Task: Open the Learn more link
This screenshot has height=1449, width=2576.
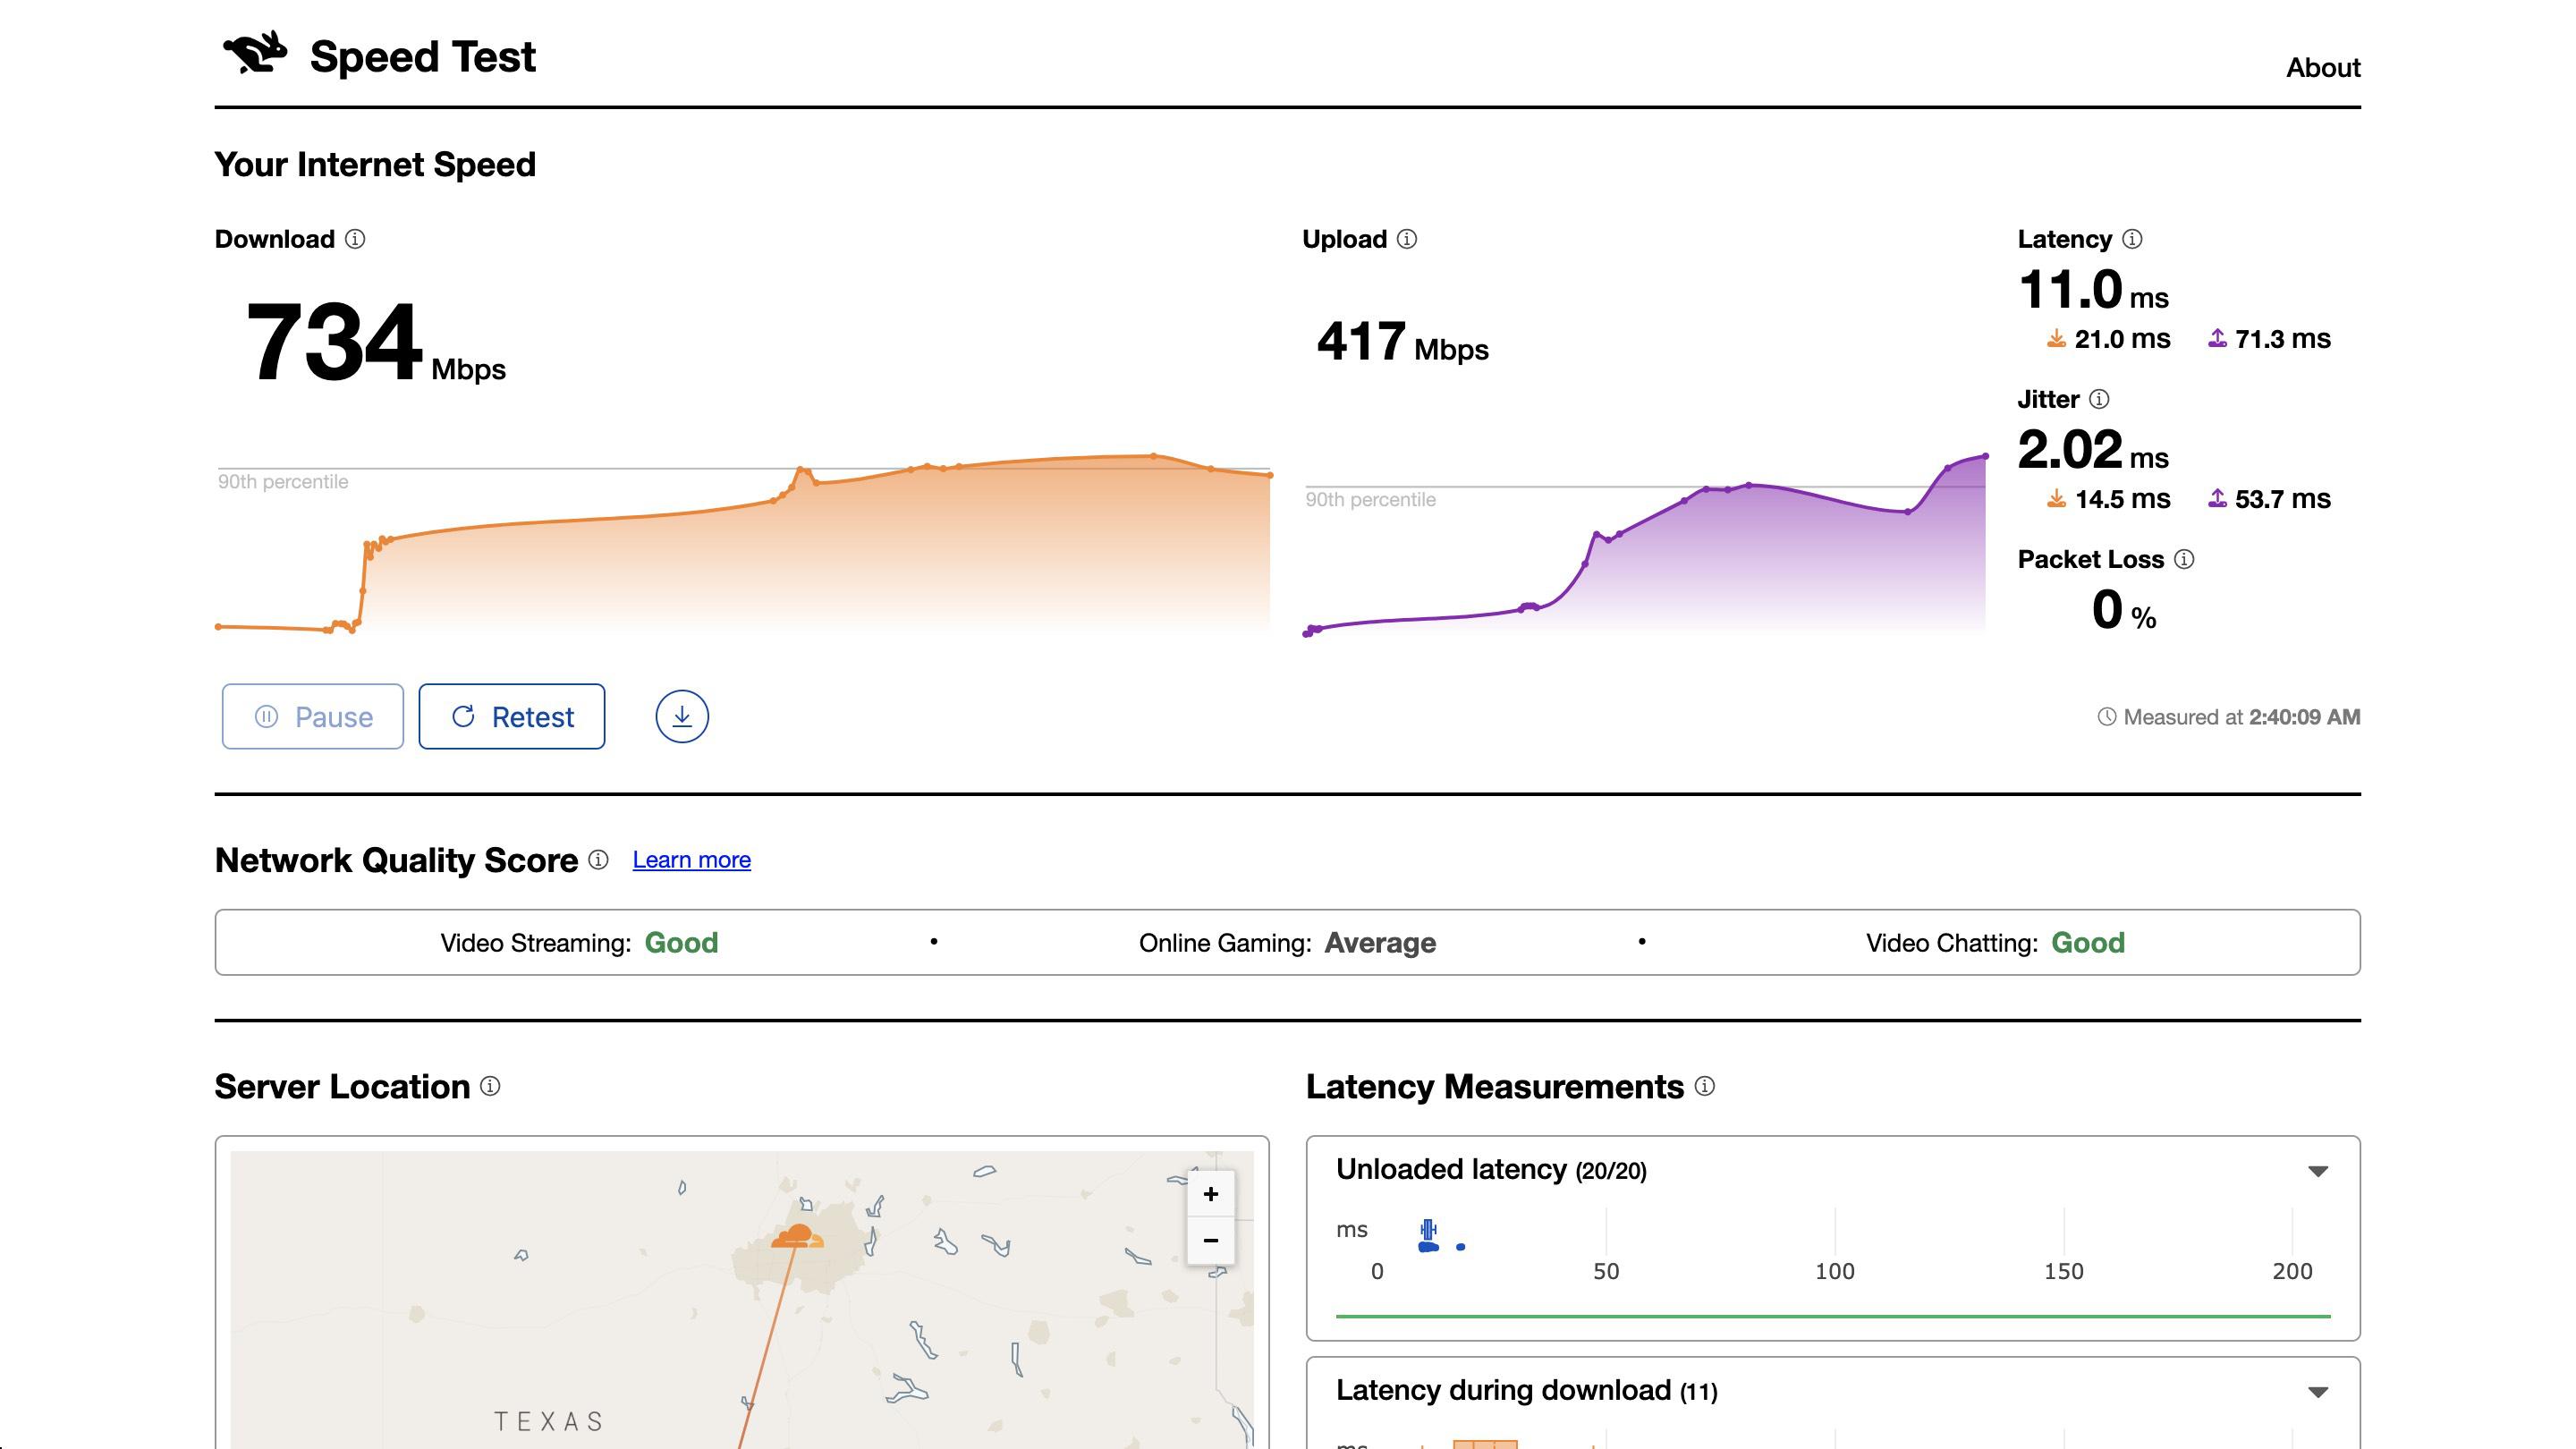Action: 691,860
